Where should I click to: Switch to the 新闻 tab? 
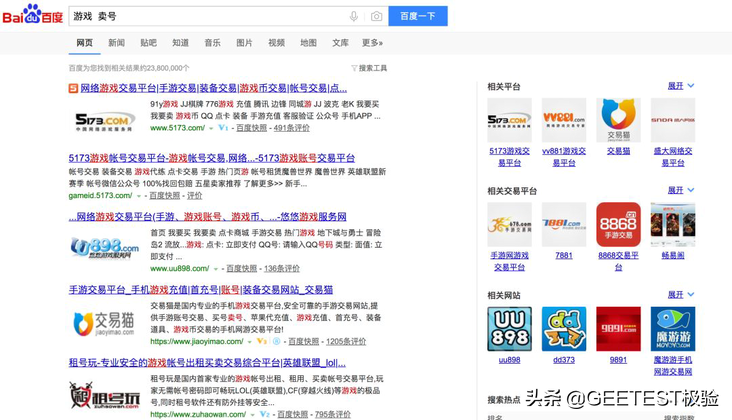coord(116,43)
